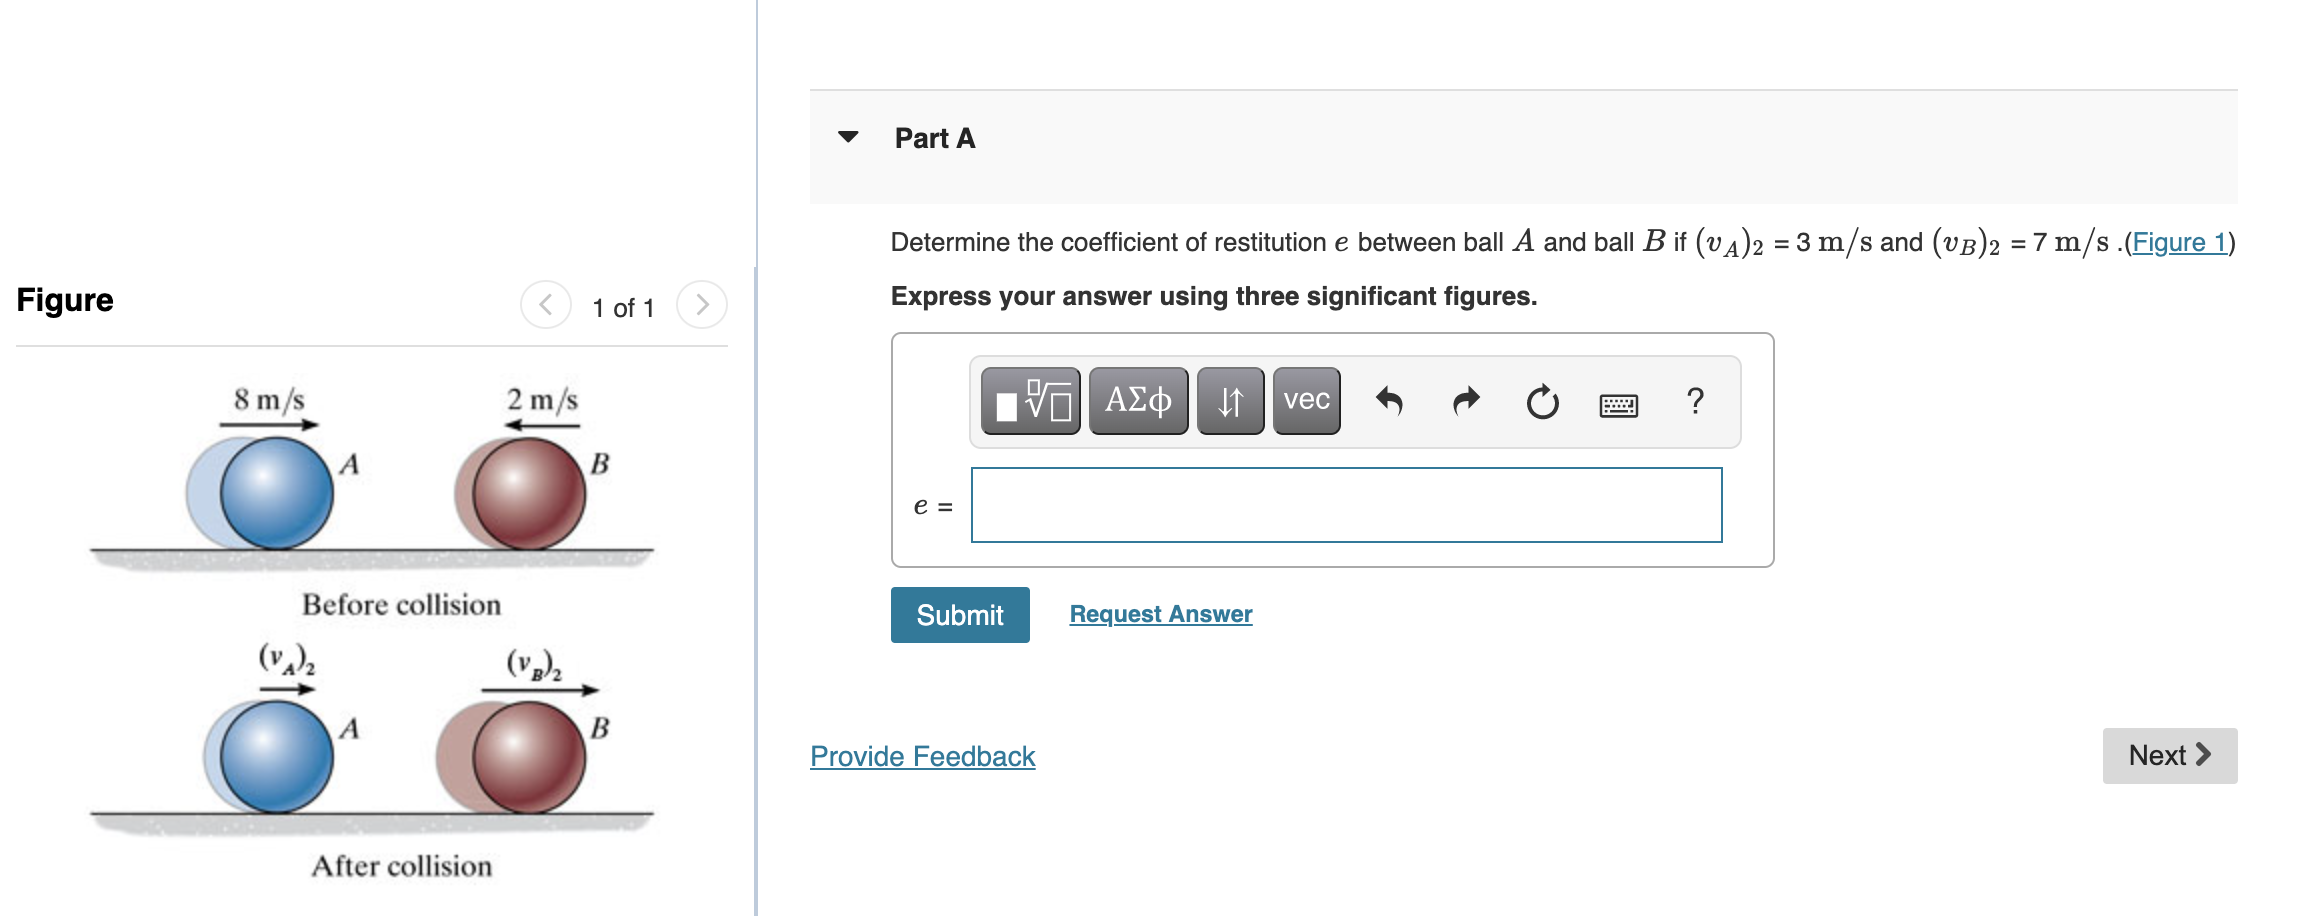2302x916 pixels.
Task: Switch to the Part A panel header
Action: tap(933, 137)
